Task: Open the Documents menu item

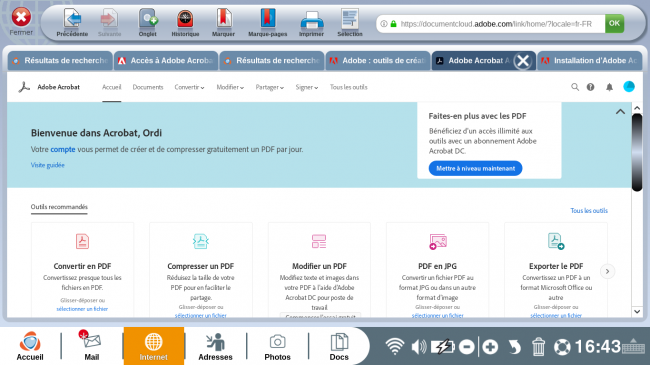Action: click(148, 87)
